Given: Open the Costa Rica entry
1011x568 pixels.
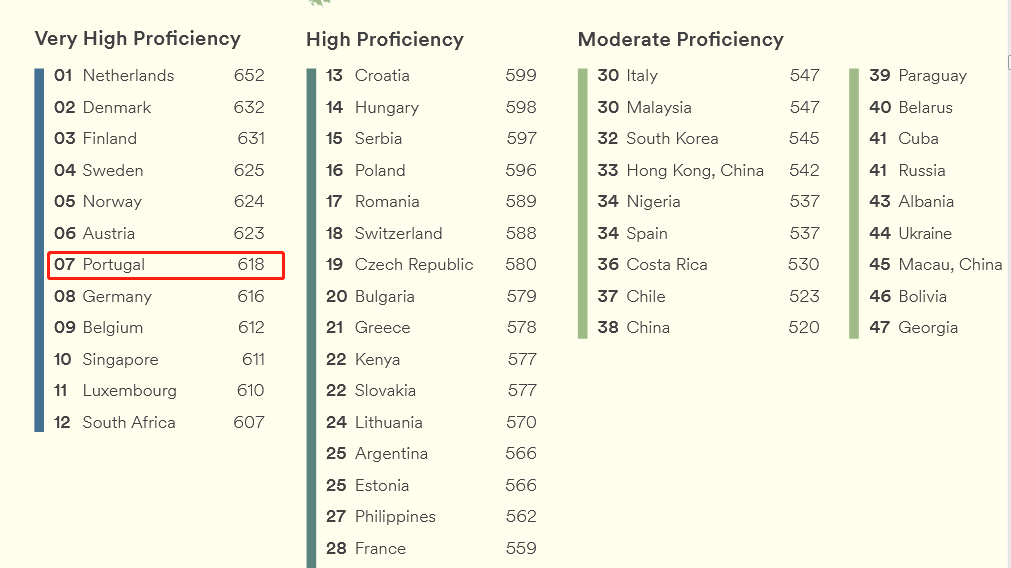Looking at the screenshot, I should click(666, 265).
